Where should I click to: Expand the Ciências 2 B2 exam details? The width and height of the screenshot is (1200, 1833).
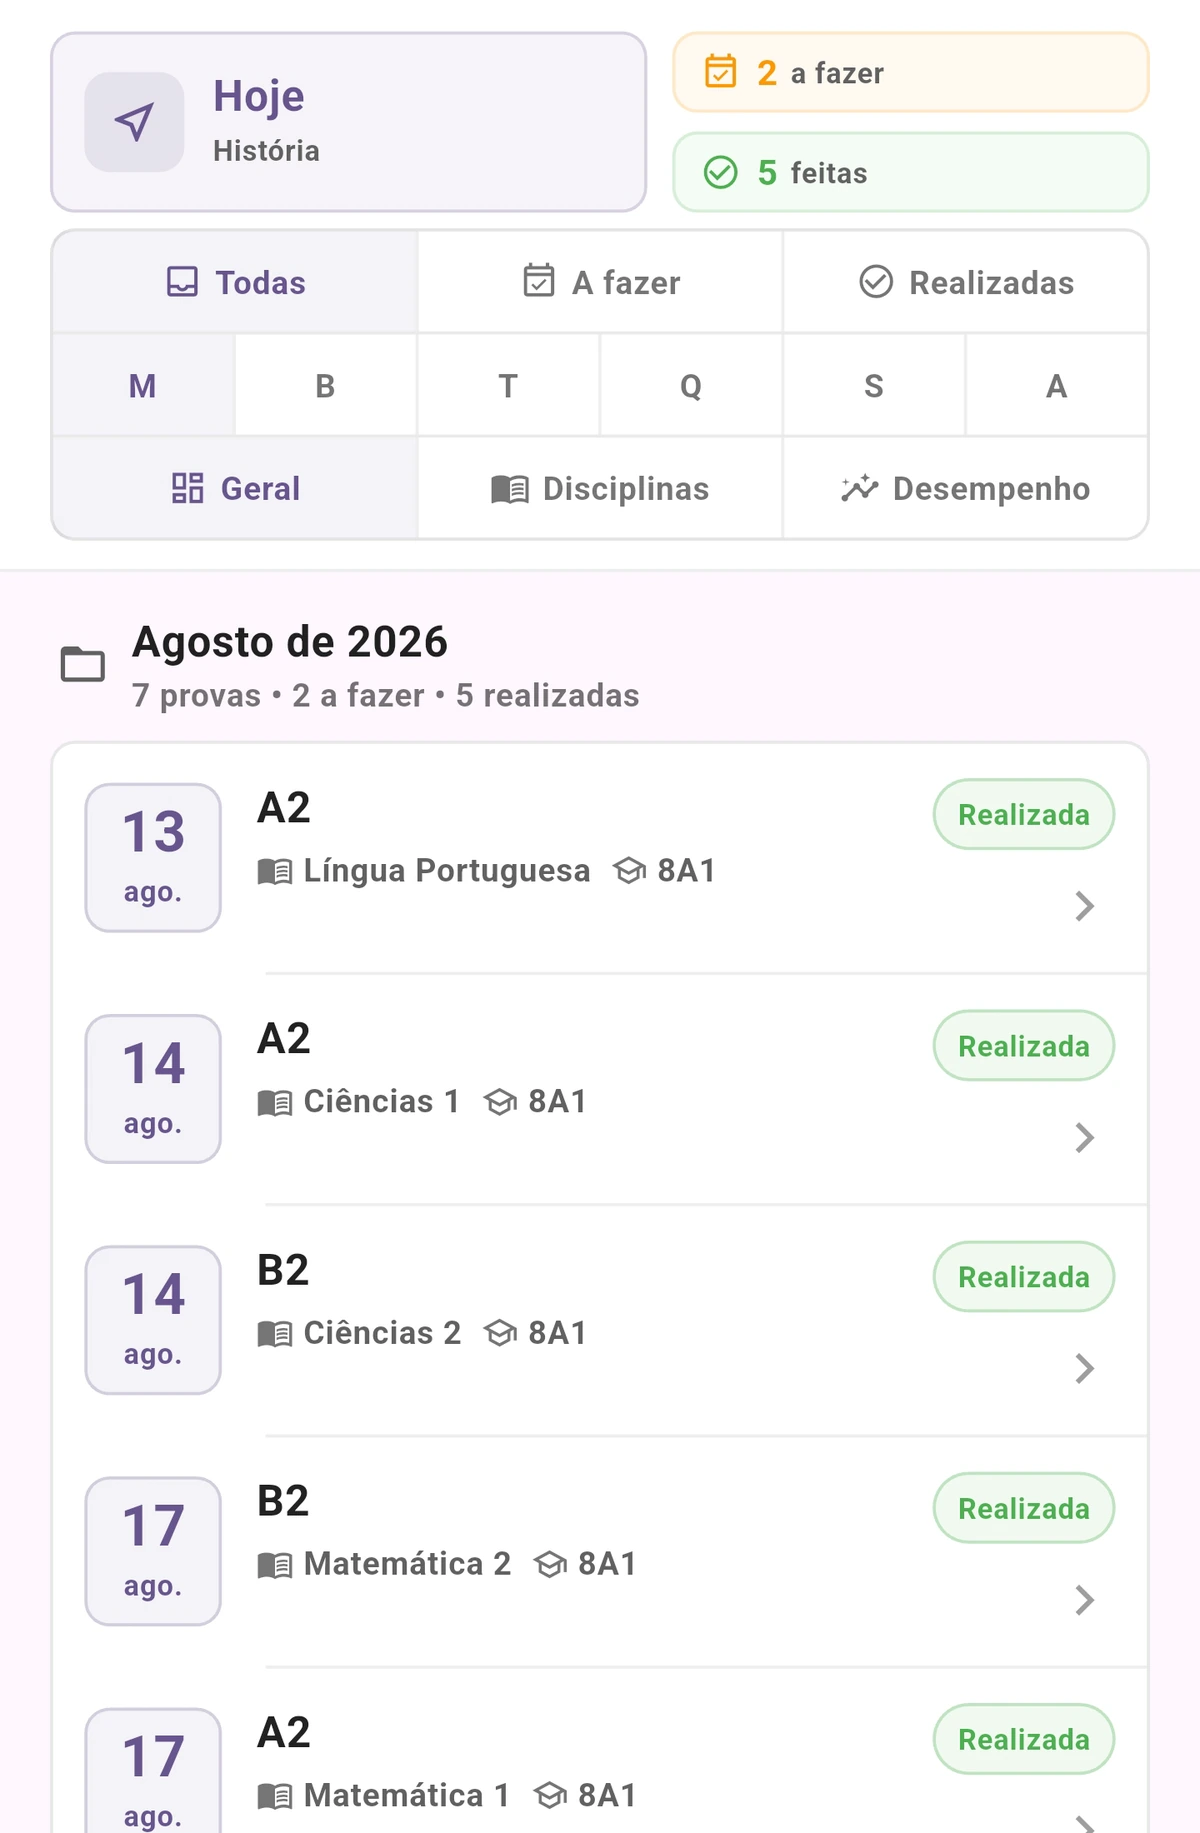(1085, 1368)
